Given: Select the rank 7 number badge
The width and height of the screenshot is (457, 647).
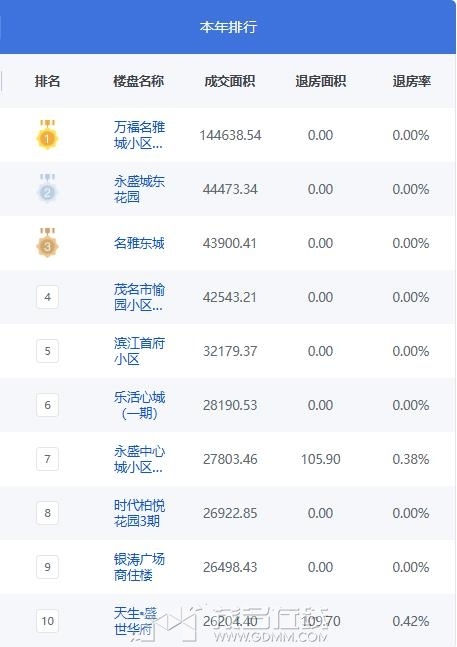Looking at the screenshot, I should point(47,459).
